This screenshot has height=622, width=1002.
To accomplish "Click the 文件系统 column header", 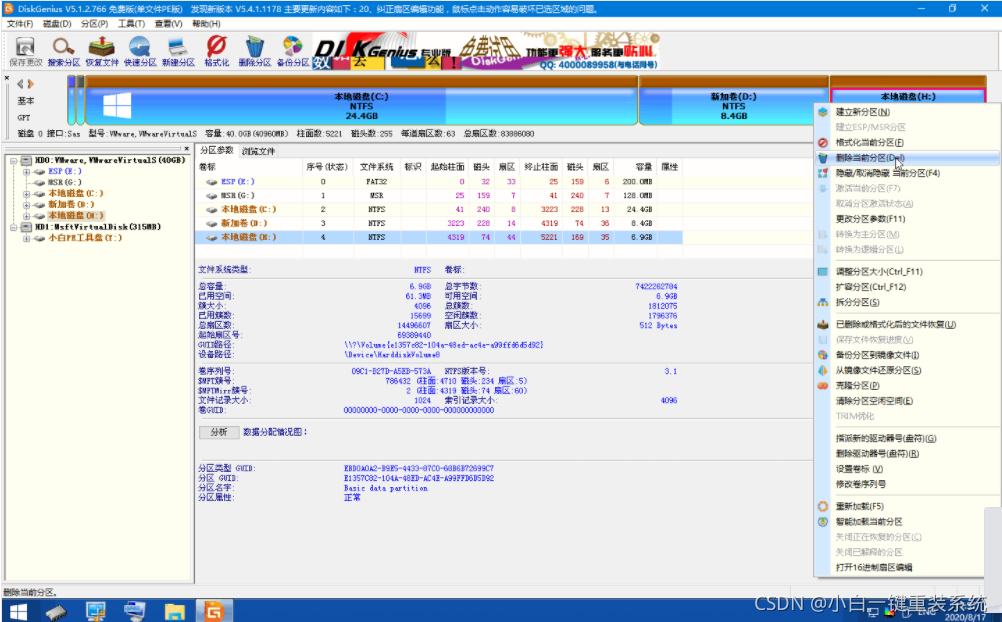I will coord(376,167).
